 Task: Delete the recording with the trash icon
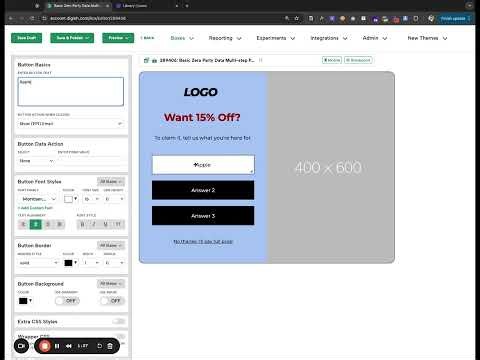110,346
